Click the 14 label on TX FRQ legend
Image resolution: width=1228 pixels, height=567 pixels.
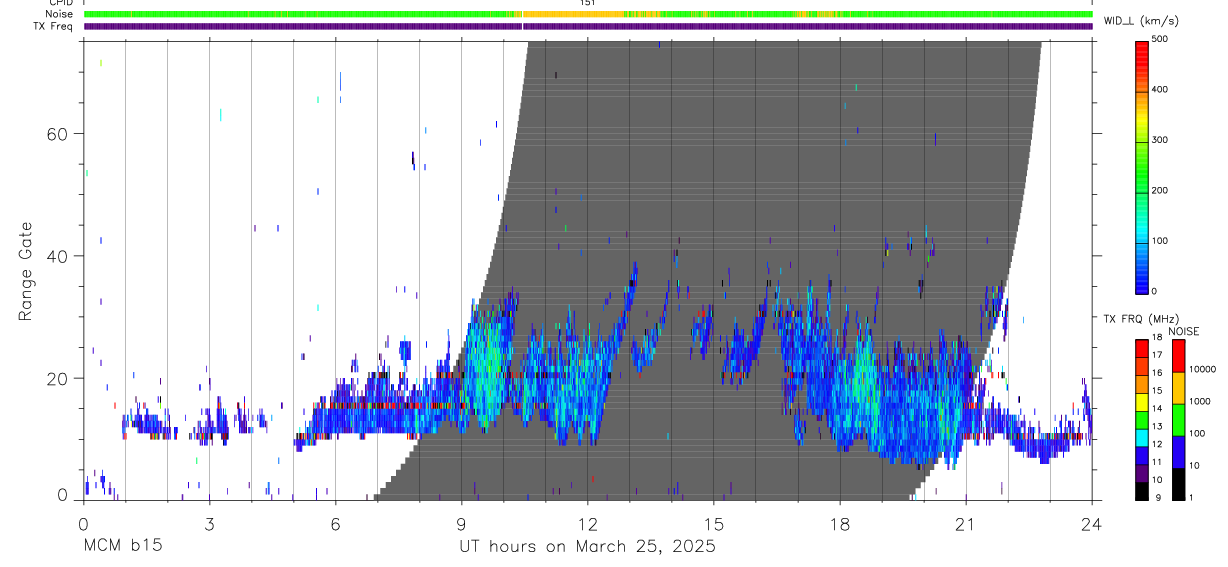[1157, 409]
